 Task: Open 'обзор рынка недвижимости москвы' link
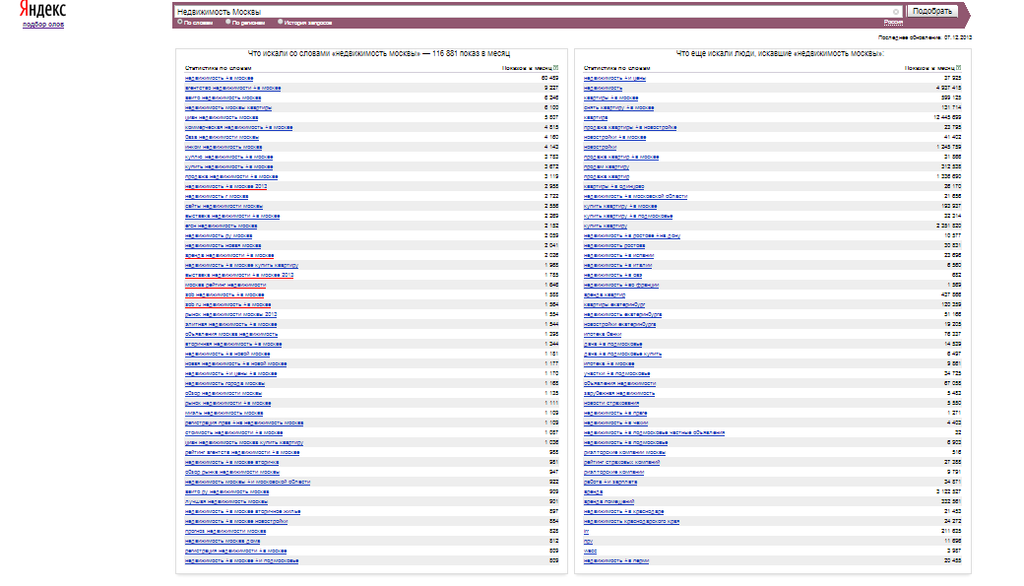232,472
